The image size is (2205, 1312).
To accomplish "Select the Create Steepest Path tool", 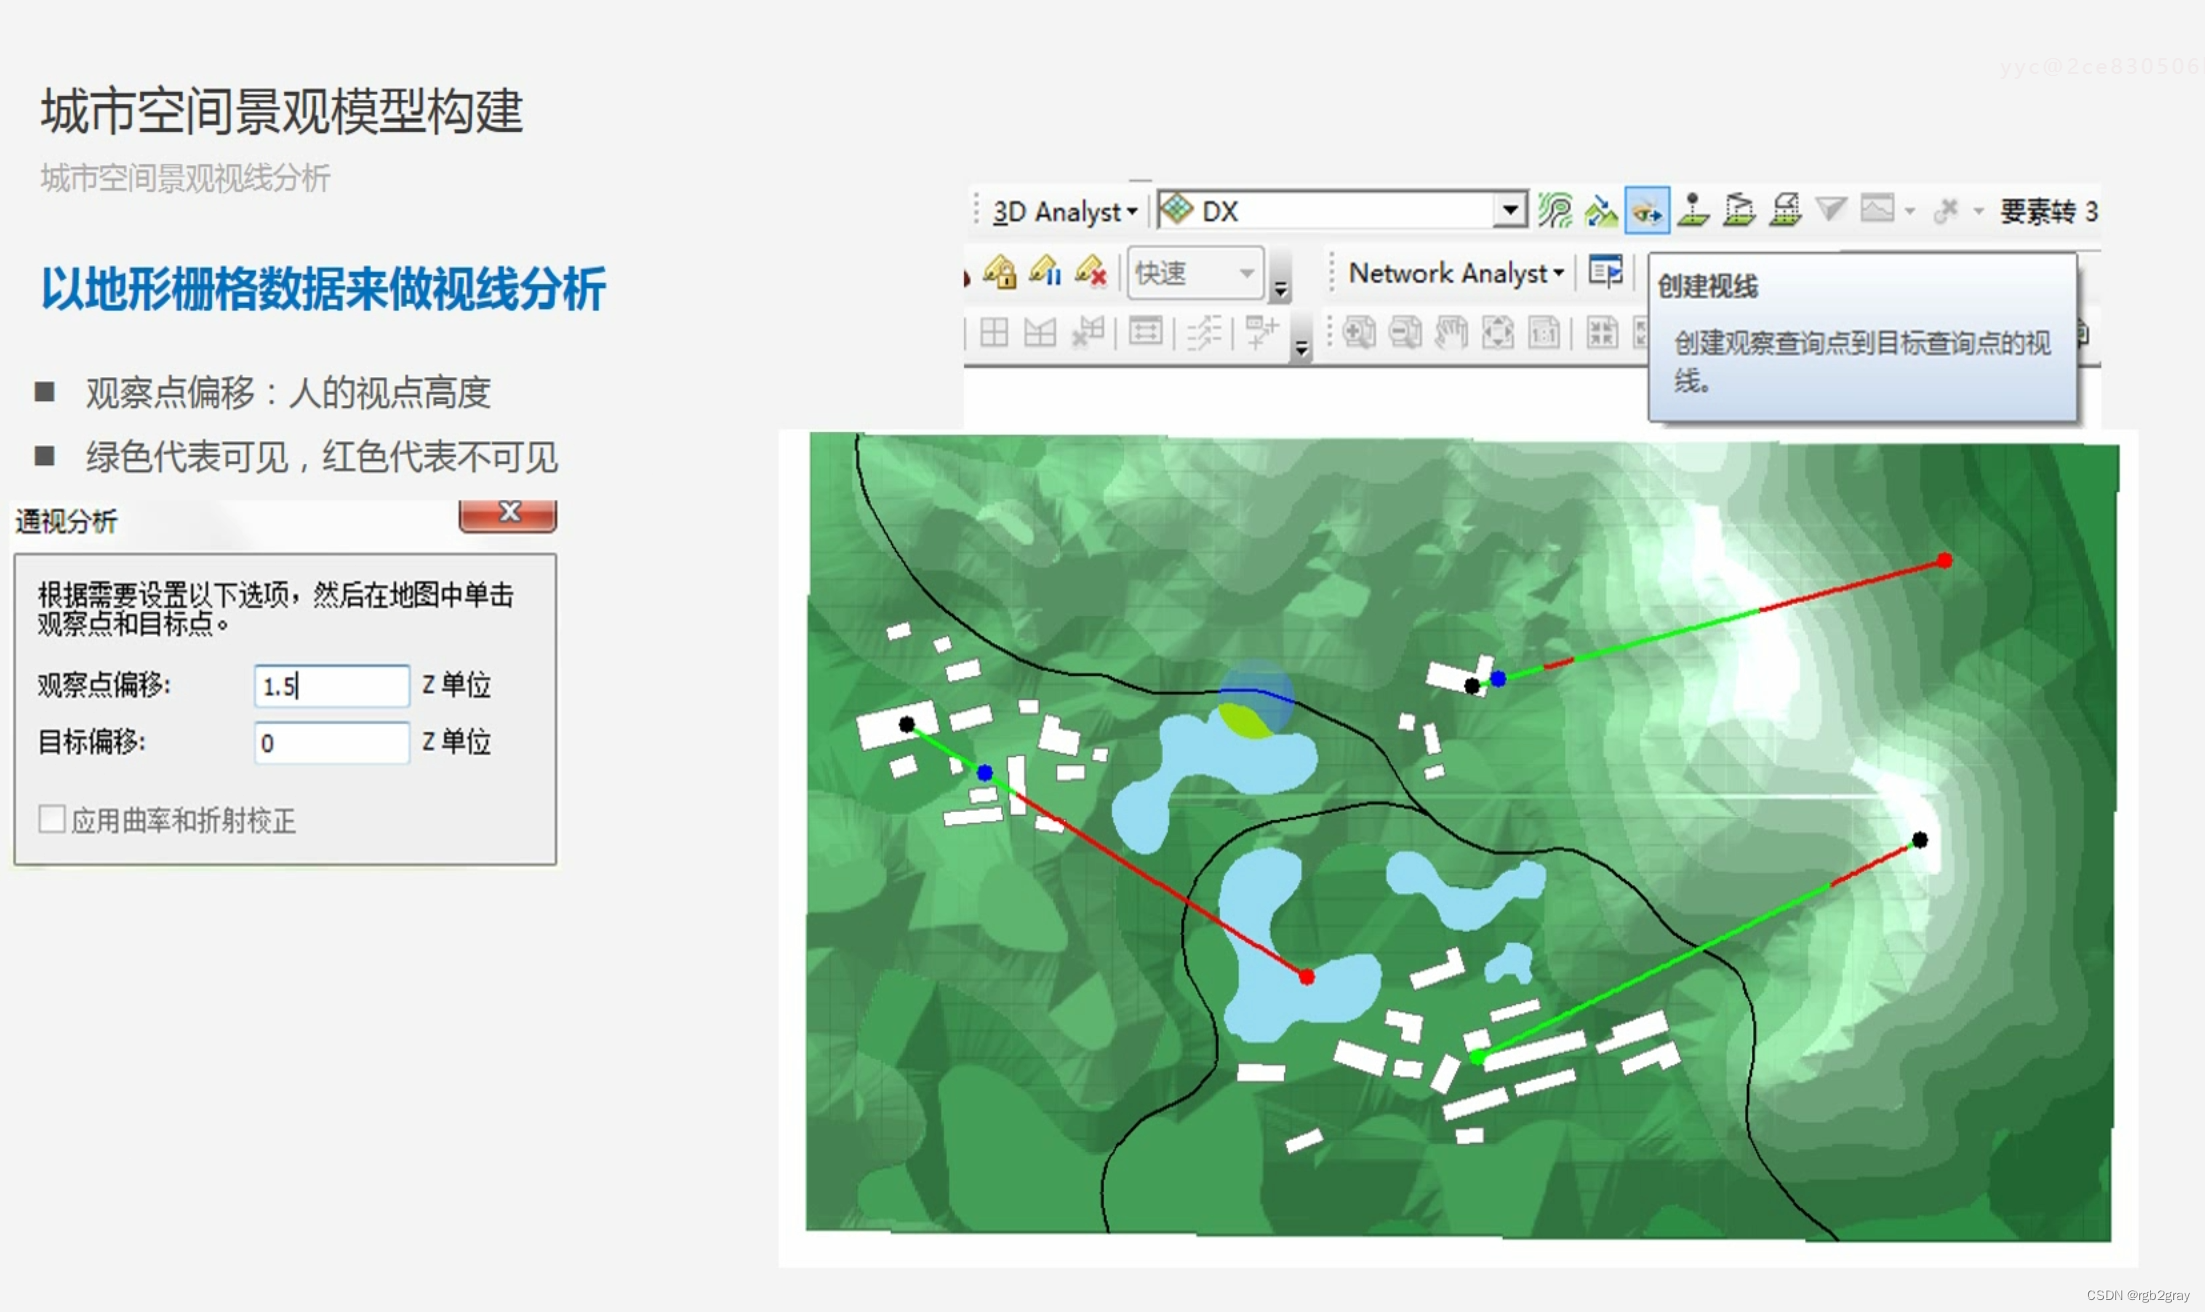I will tap(1601, 211).
